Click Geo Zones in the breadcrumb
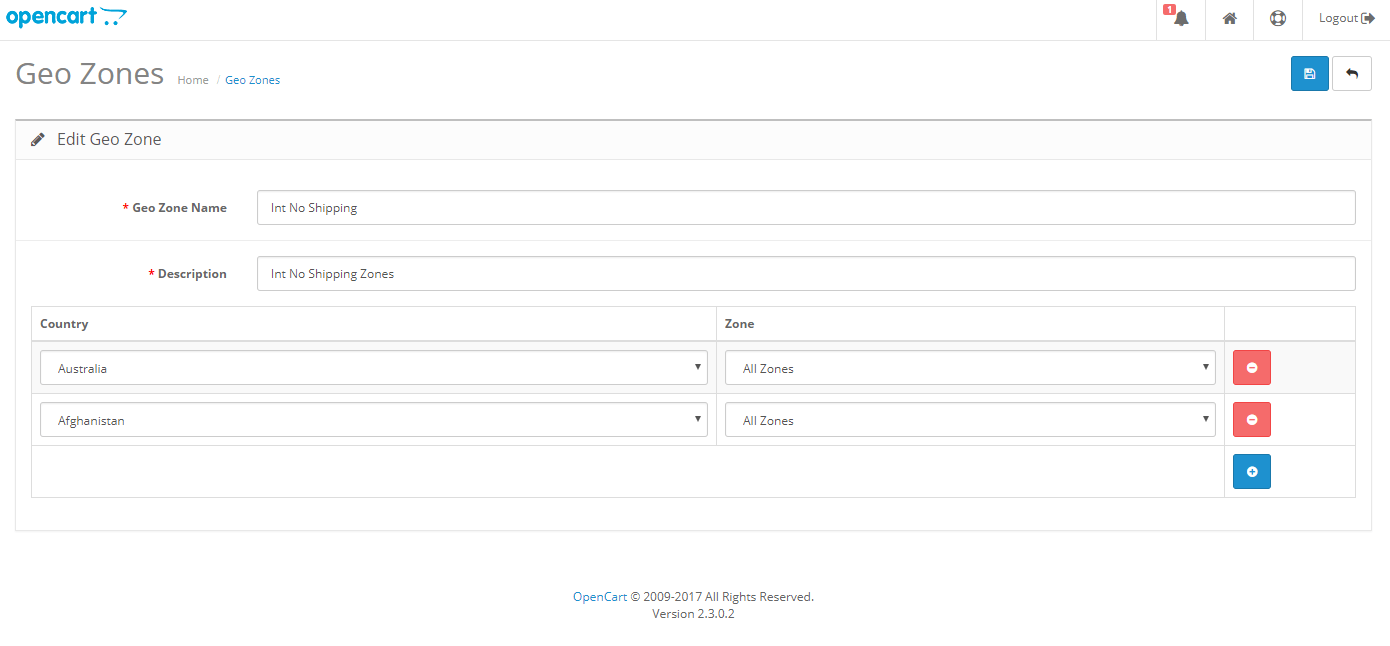This screenshot has width=1390, height=646. pyautogui.click(x=252, y=80)
